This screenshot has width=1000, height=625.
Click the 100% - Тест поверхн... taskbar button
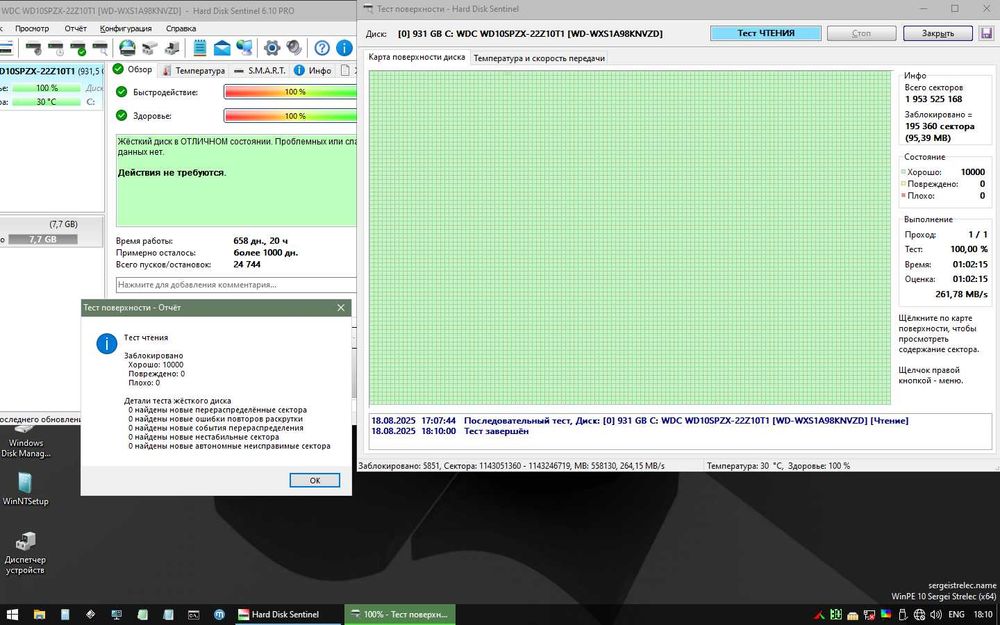[x=400, y=615]
